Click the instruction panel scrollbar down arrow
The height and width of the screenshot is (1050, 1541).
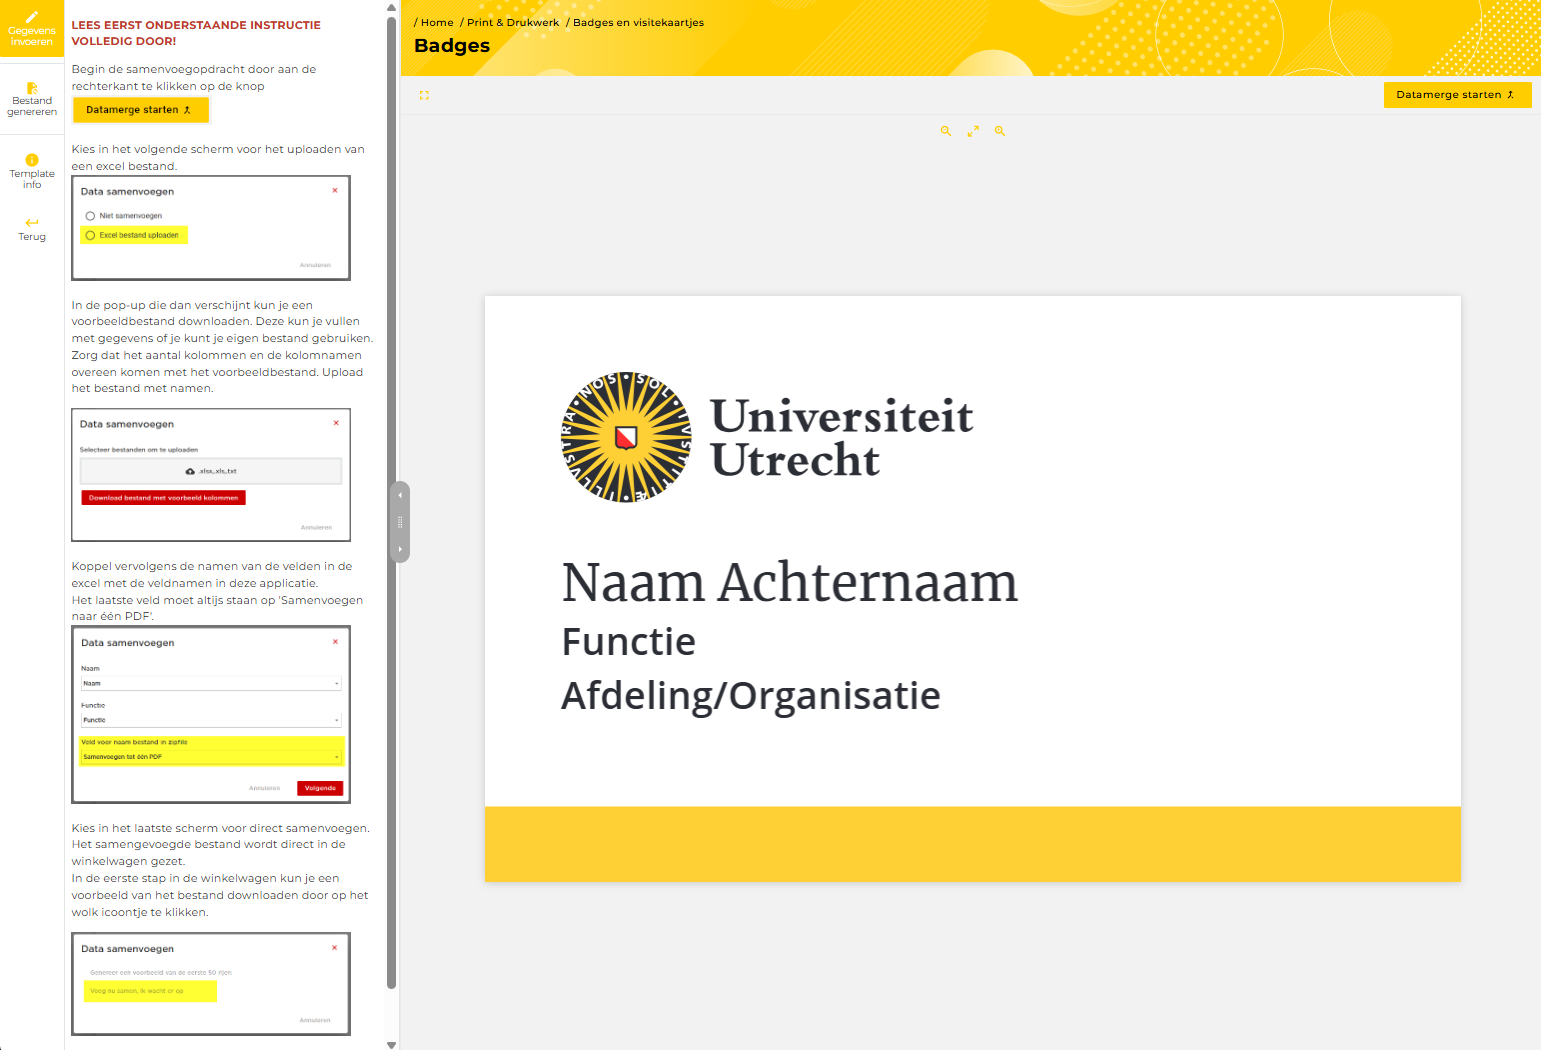(x=392, y=1044)
